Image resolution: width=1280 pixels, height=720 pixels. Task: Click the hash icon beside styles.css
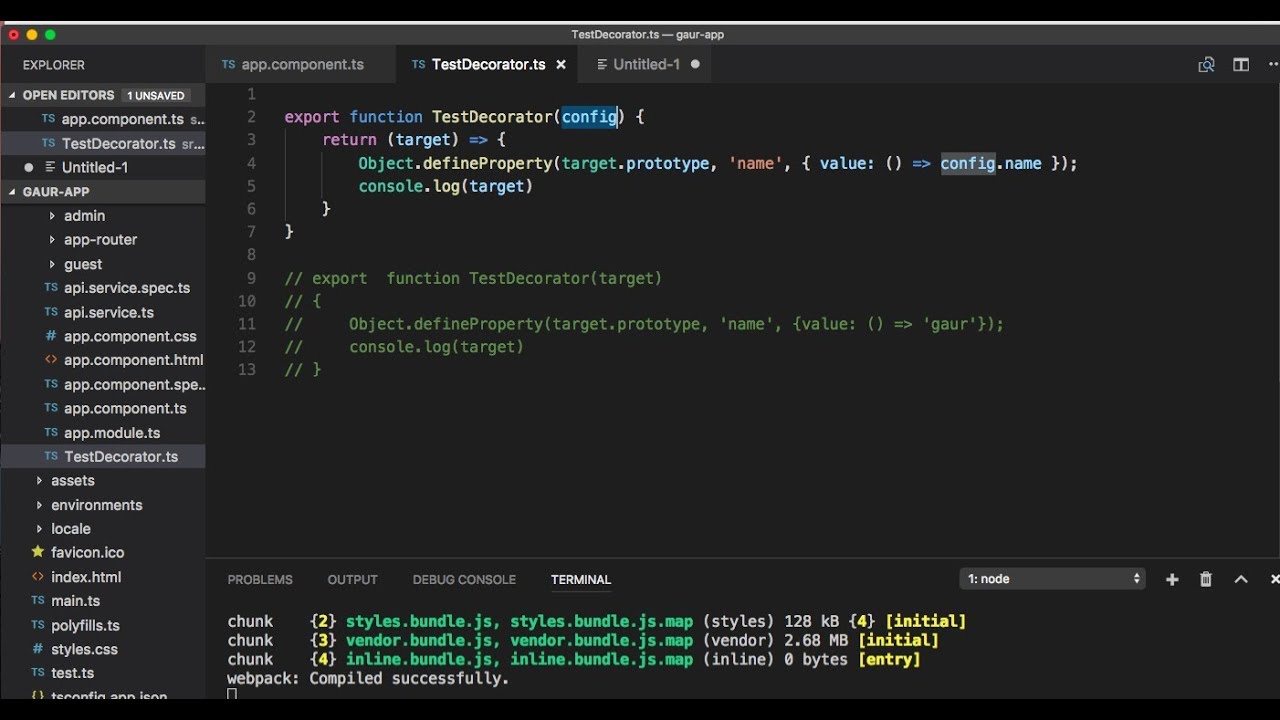click(38, 649)
